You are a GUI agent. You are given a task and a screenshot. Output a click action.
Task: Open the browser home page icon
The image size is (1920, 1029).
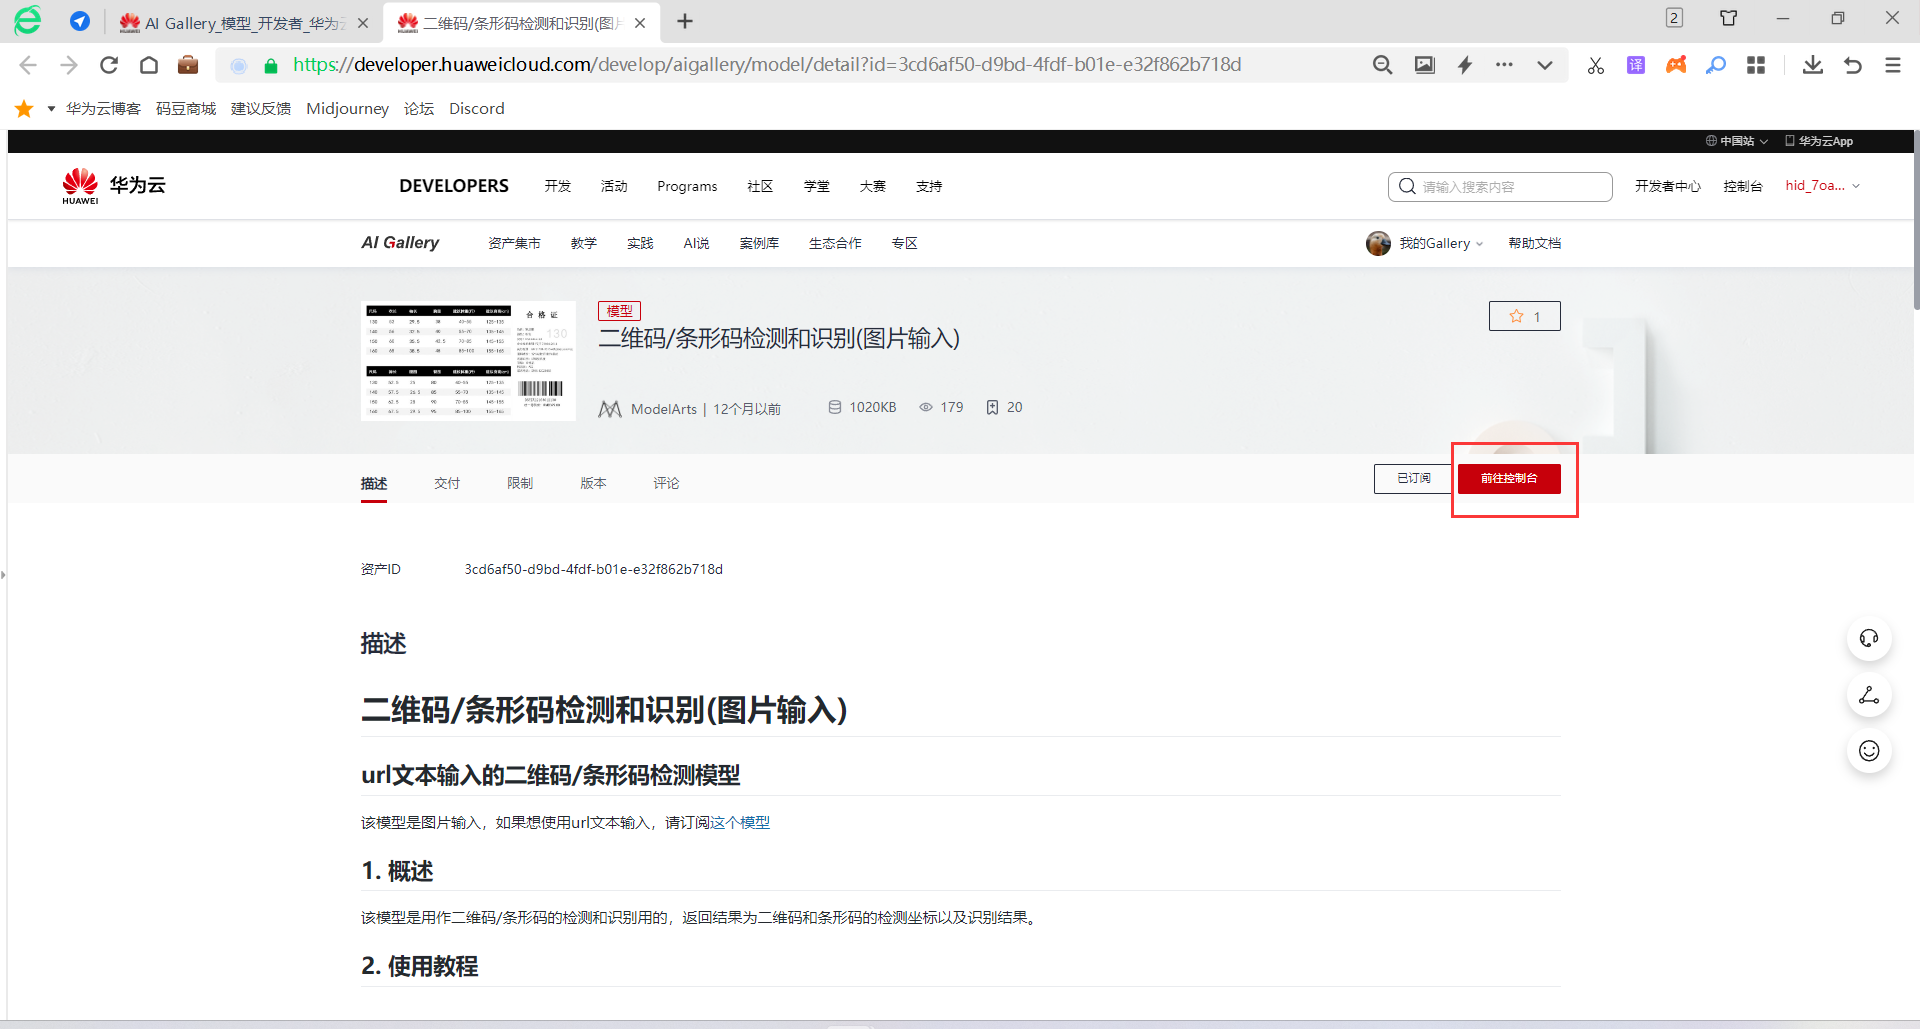tap(149, 65)
